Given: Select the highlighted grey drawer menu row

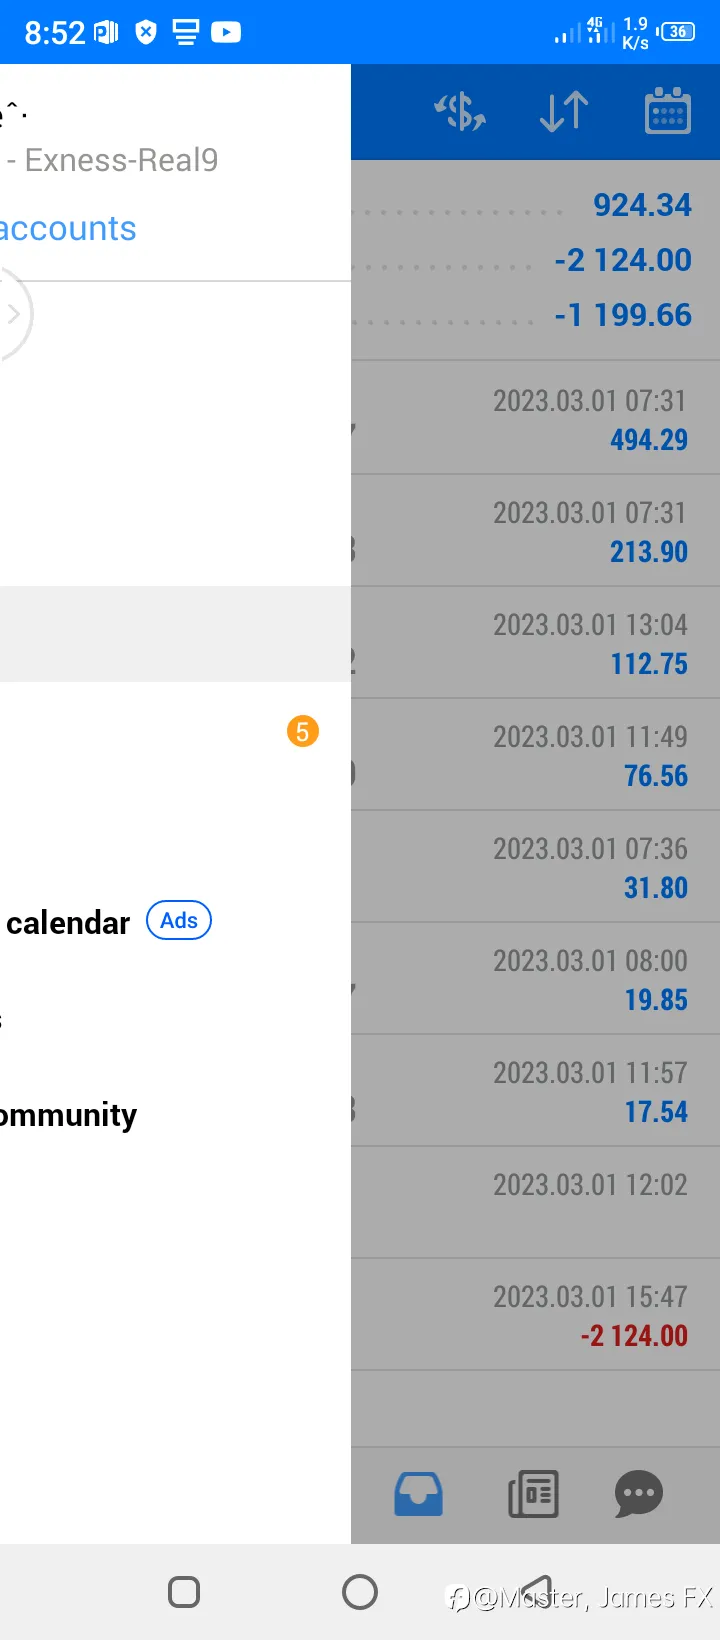Looking at the screenshot, I should (175, 634).
